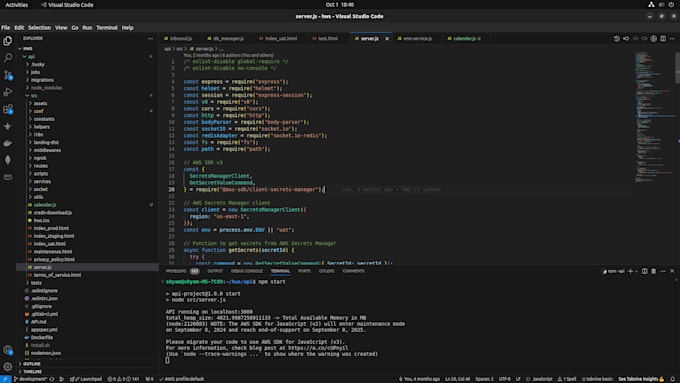Open the Search view in activity bar
The image size is (680, 383).
click(x=8, y=58)
